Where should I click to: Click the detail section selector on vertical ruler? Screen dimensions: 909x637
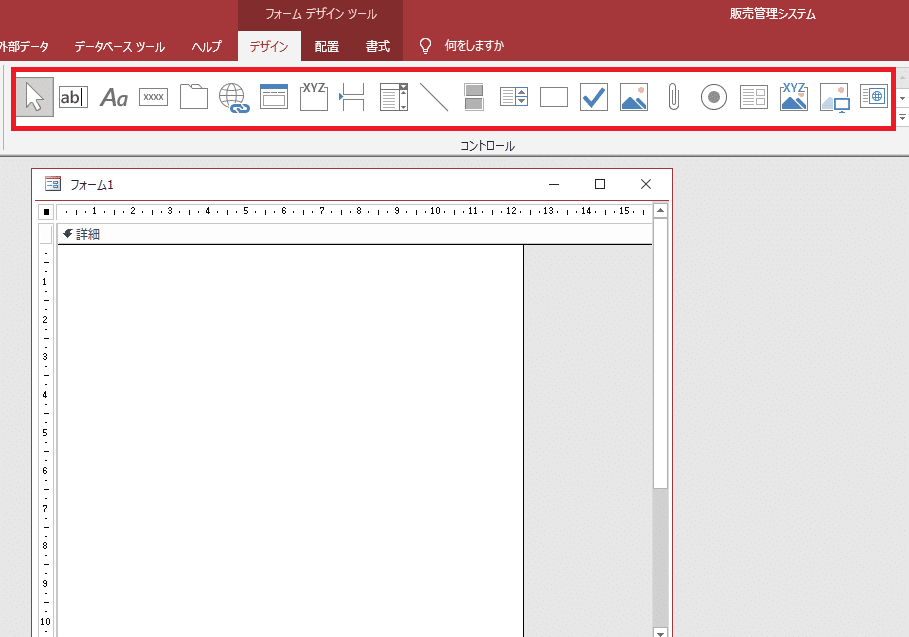[46, 234]
